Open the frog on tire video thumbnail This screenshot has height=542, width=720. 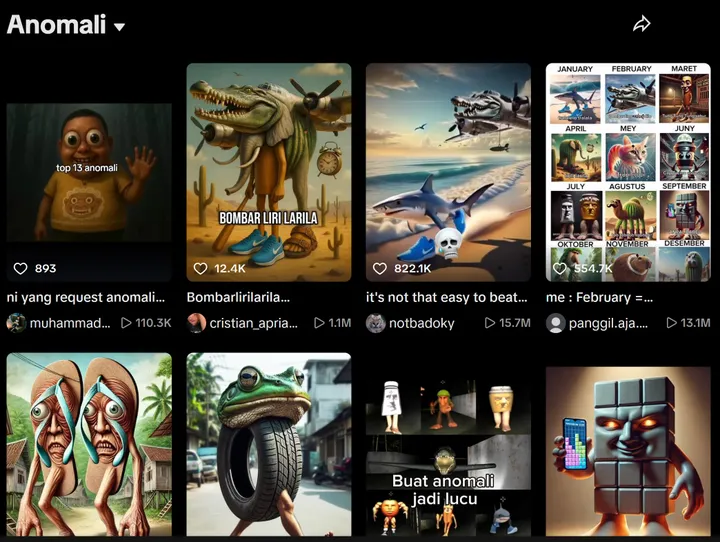pos(269,444)
